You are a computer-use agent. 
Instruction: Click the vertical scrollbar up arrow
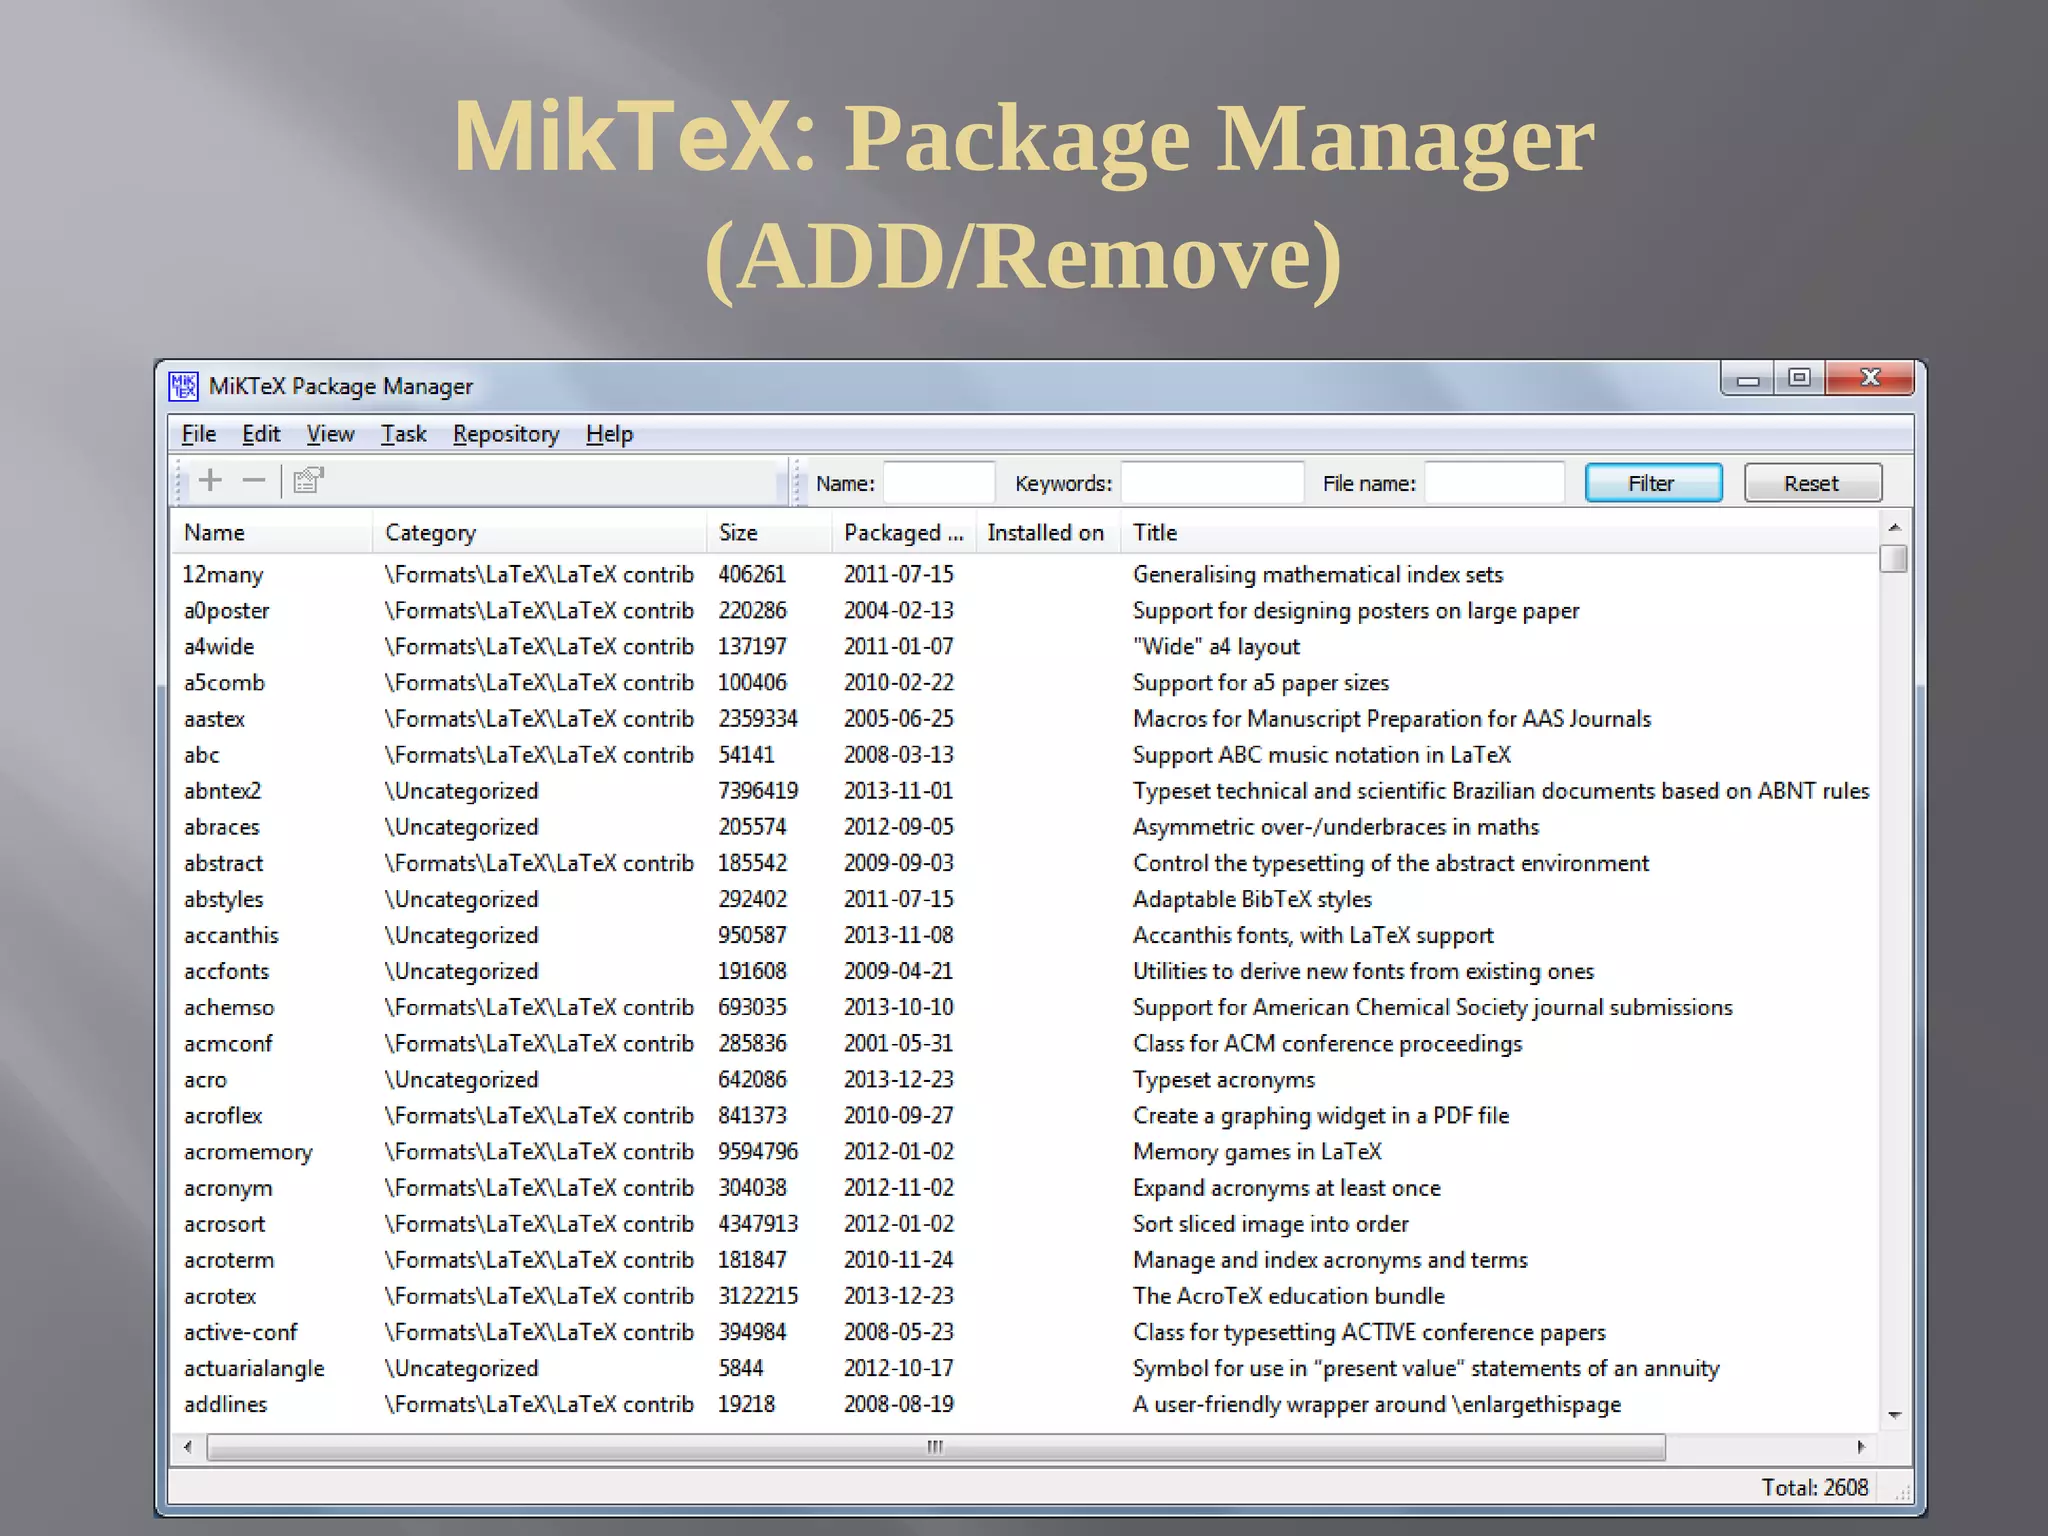tap(1893, 527)
